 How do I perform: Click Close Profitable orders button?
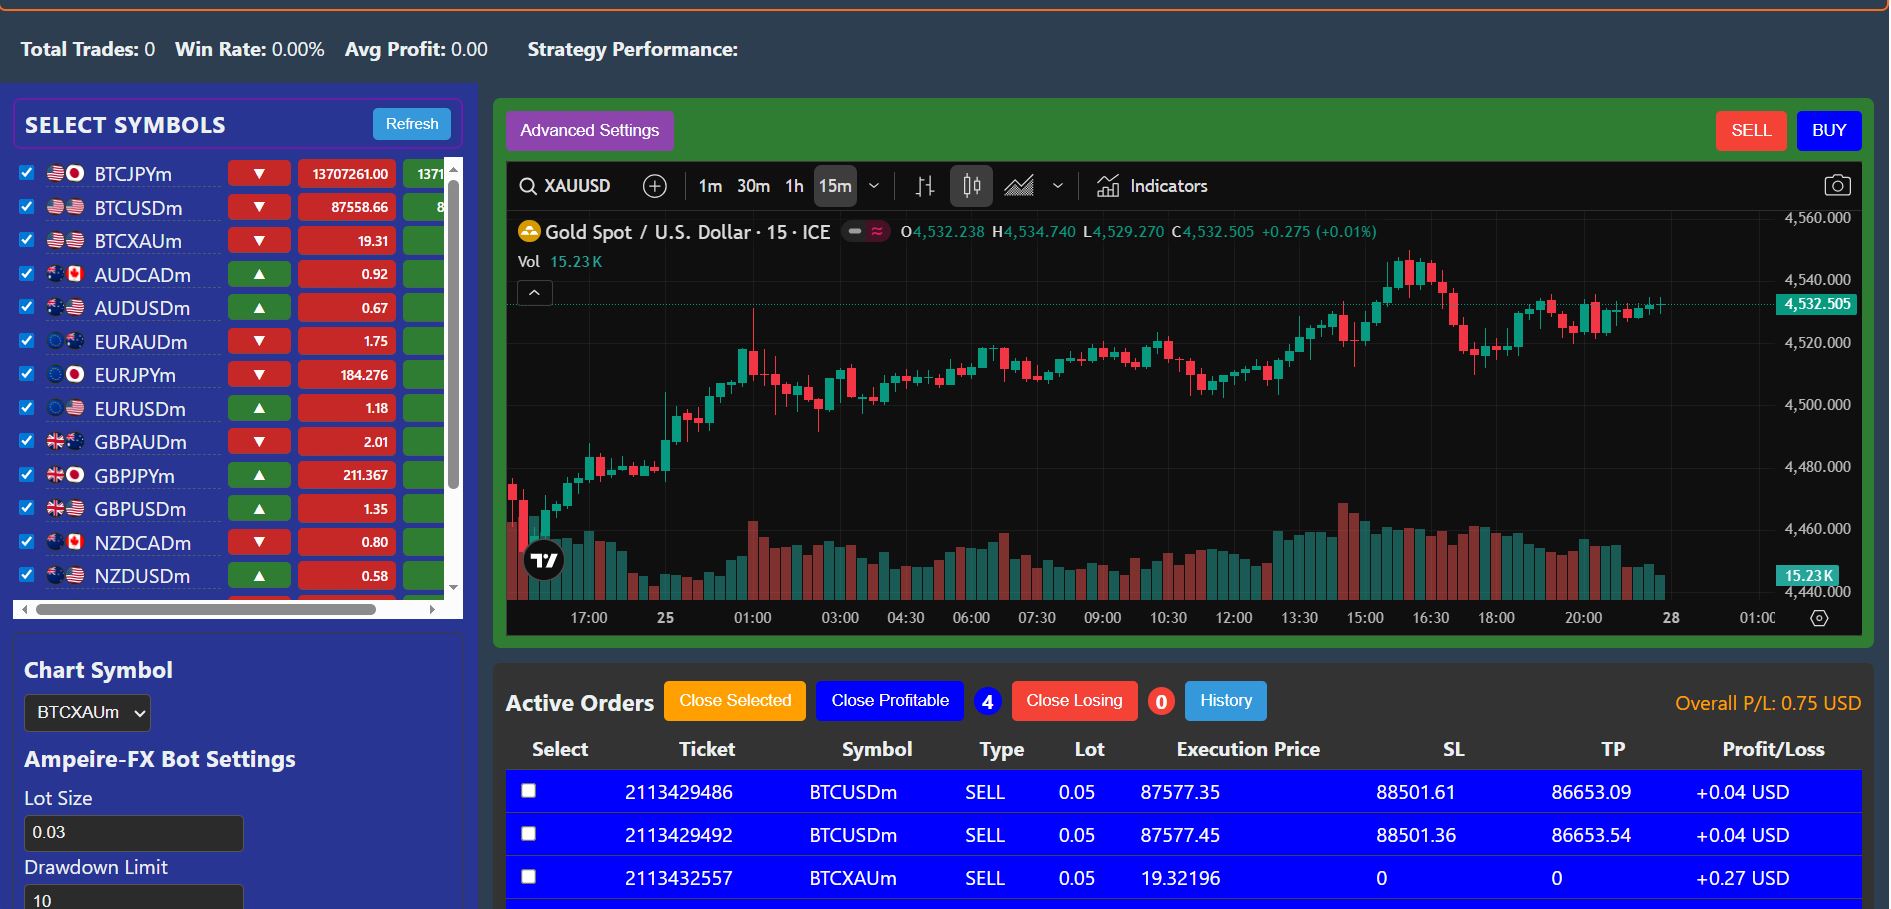pos(888,701)
